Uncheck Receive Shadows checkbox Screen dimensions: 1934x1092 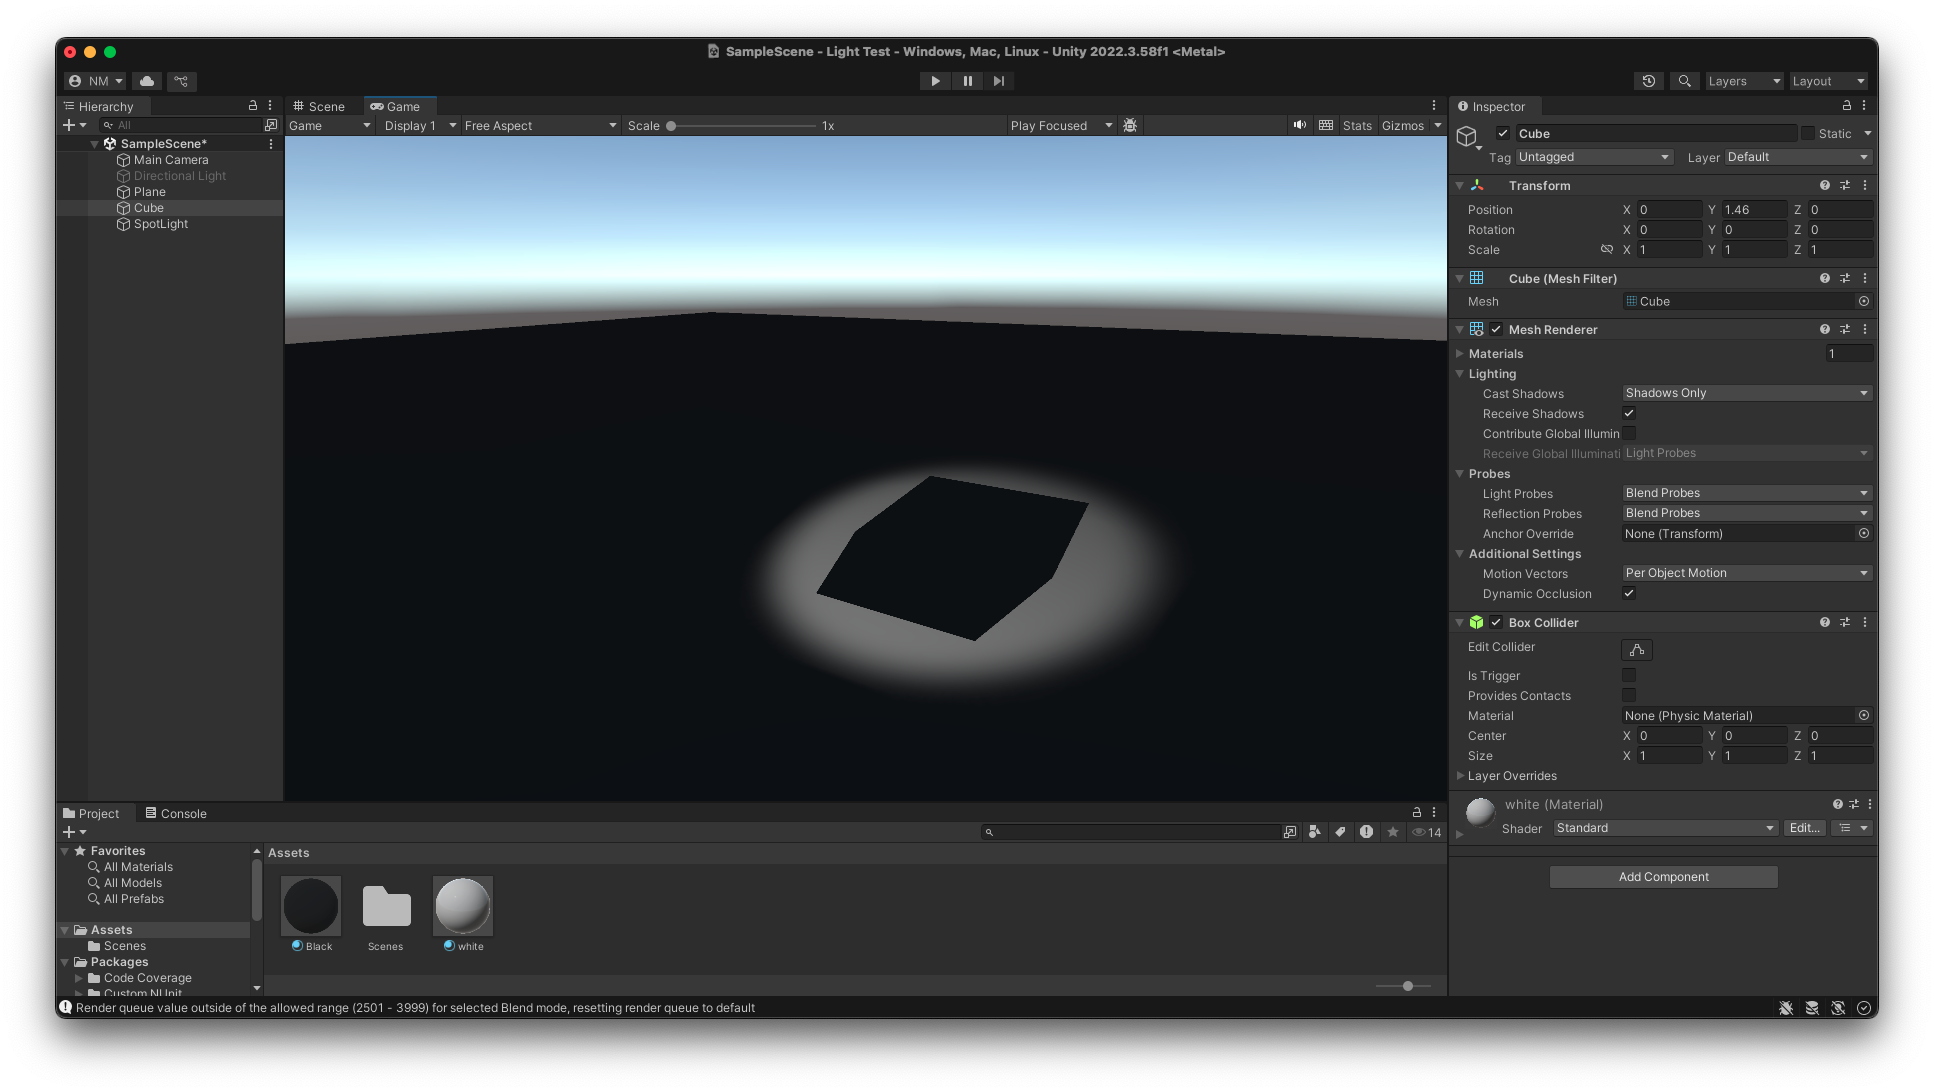[1629, 413]
